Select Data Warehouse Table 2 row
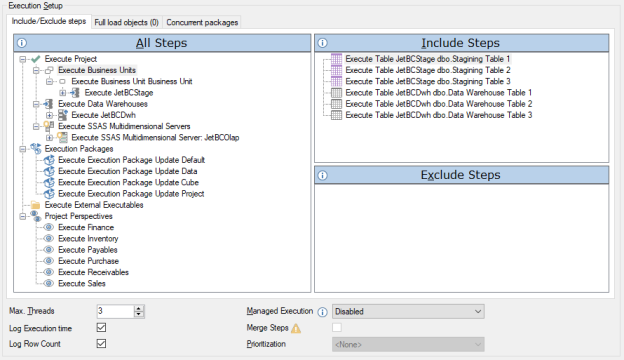The height and width of the screenshot is (360, 624). [439, 104]
